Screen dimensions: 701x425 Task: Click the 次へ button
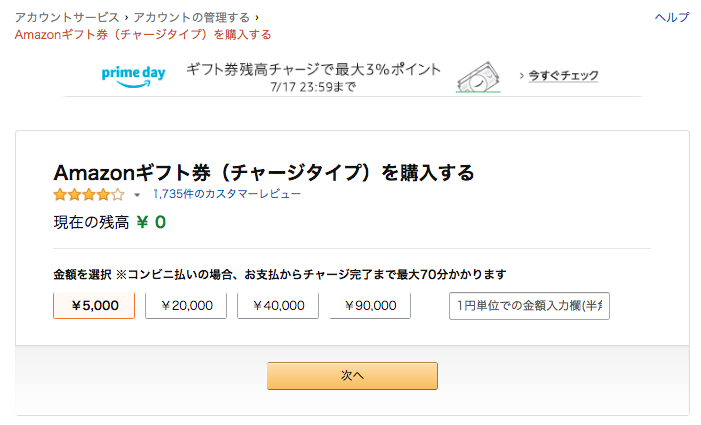[352, 376]
